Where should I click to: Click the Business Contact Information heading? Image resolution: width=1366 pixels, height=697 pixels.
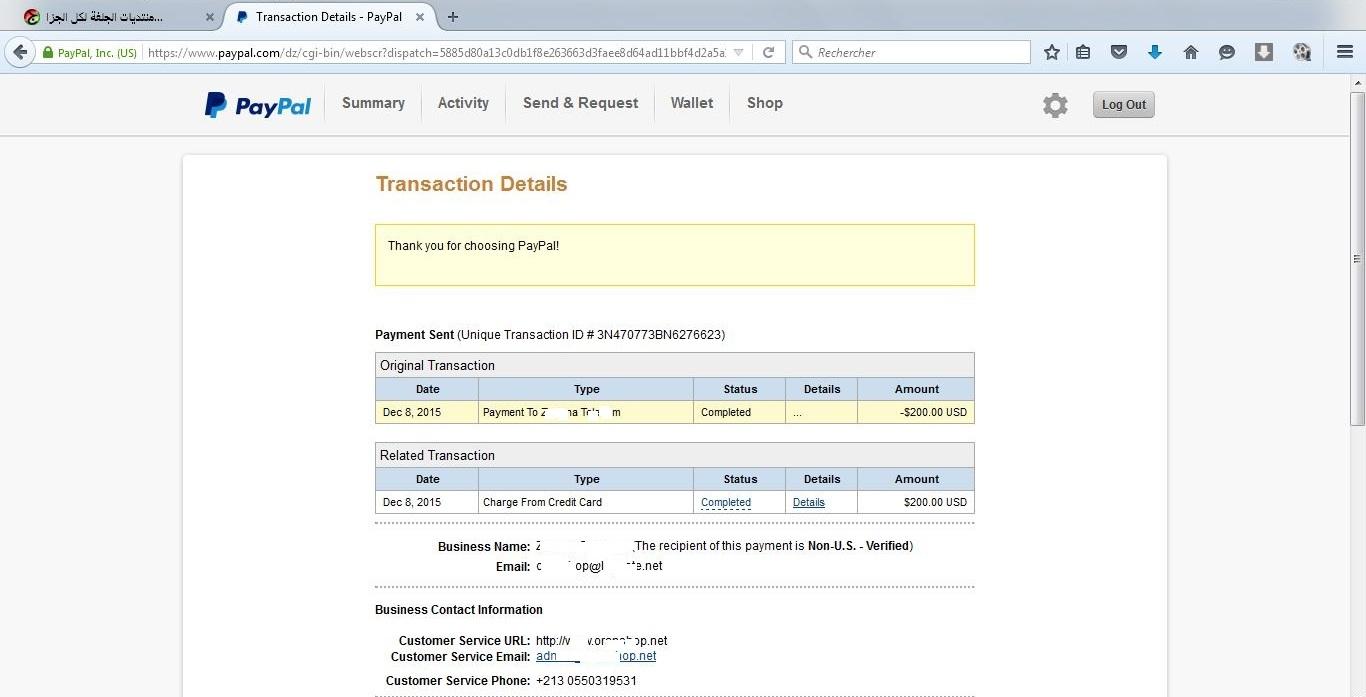[459, 610]
